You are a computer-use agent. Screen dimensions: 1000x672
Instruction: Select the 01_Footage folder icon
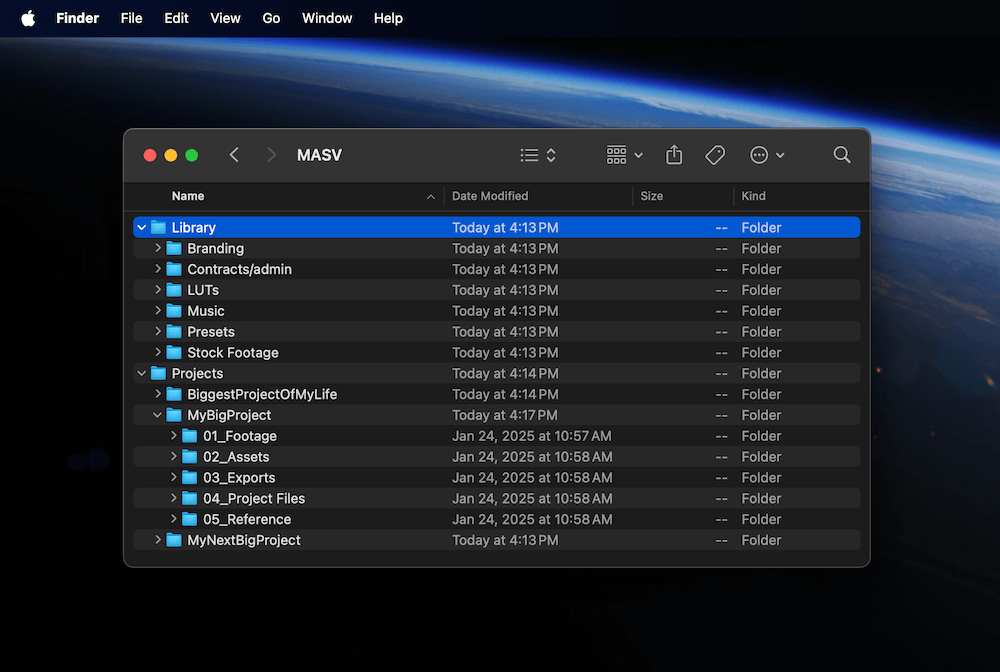[189, 436]
